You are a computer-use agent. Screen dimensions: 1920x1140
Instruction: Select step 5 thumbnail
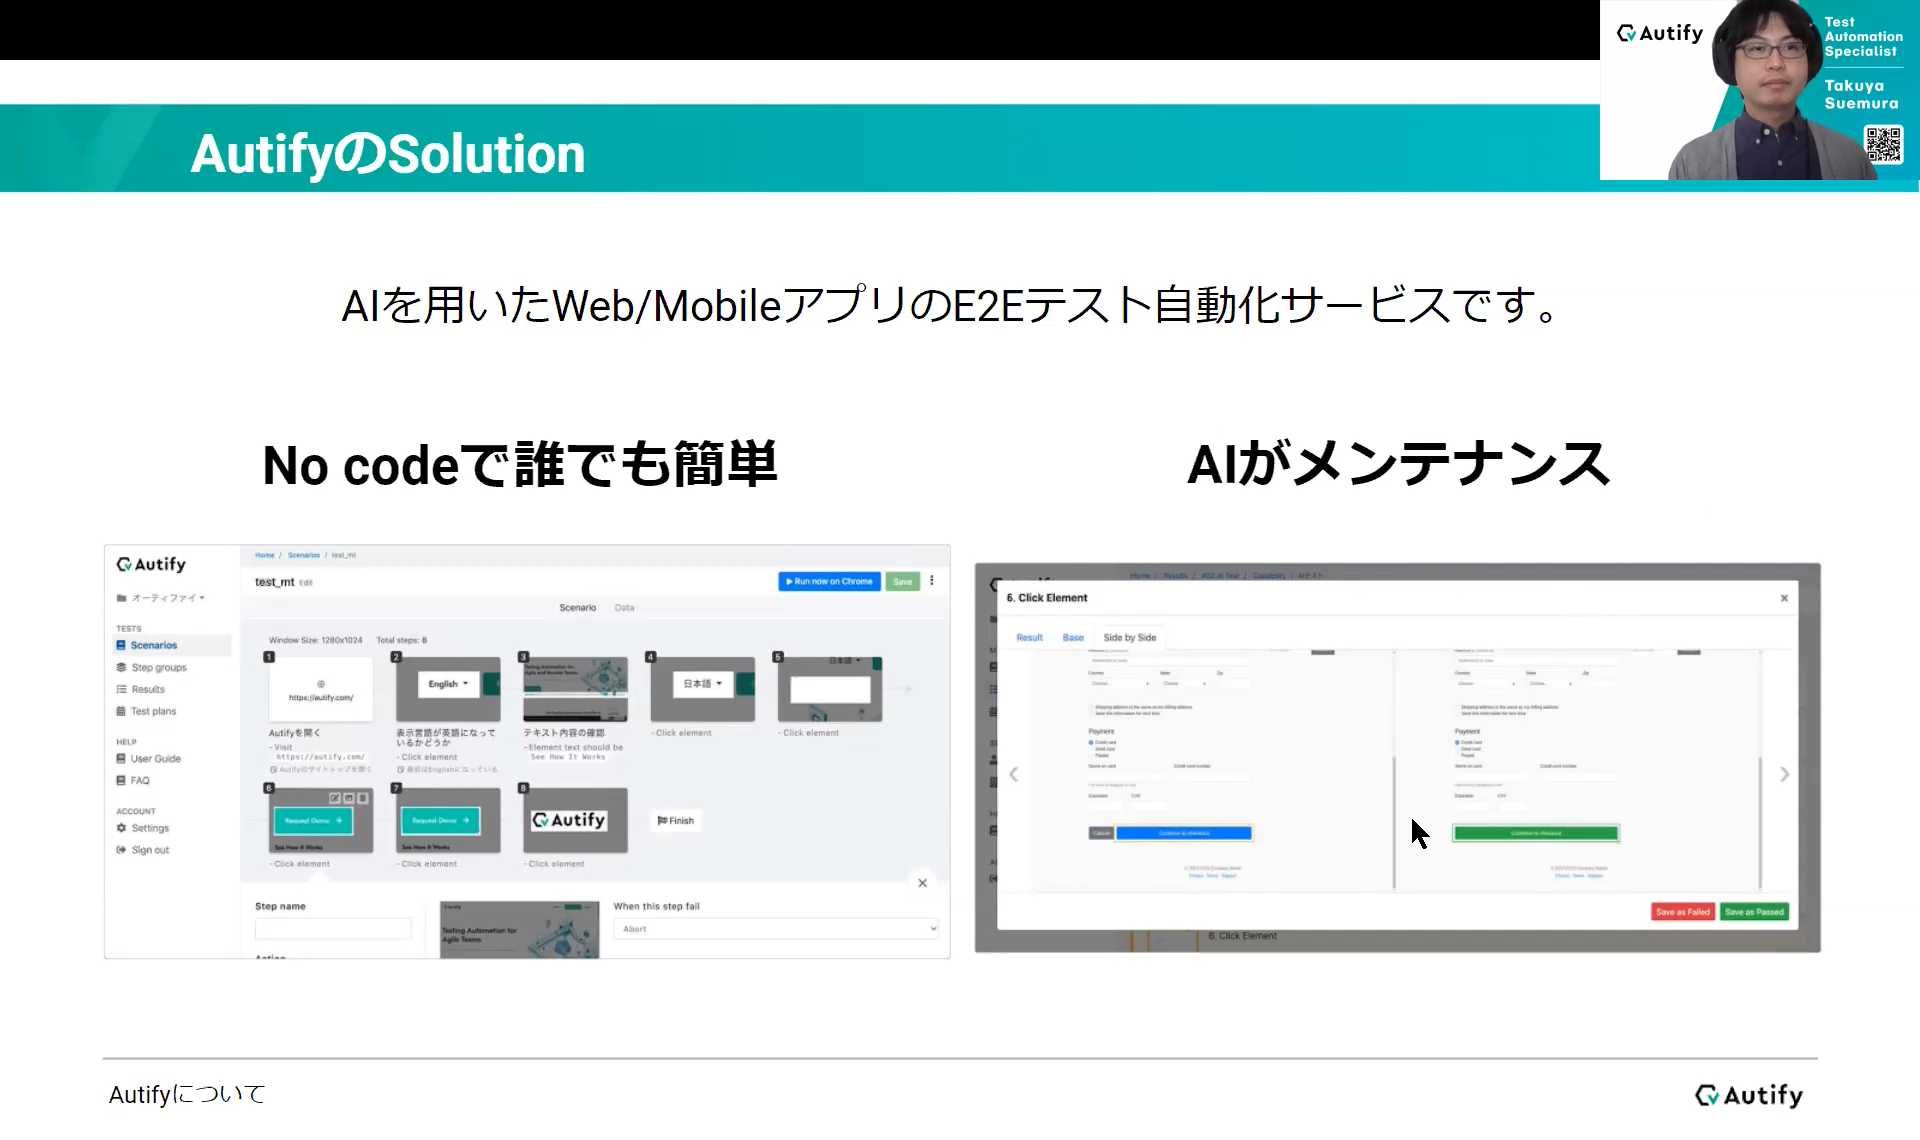[830, 689]
